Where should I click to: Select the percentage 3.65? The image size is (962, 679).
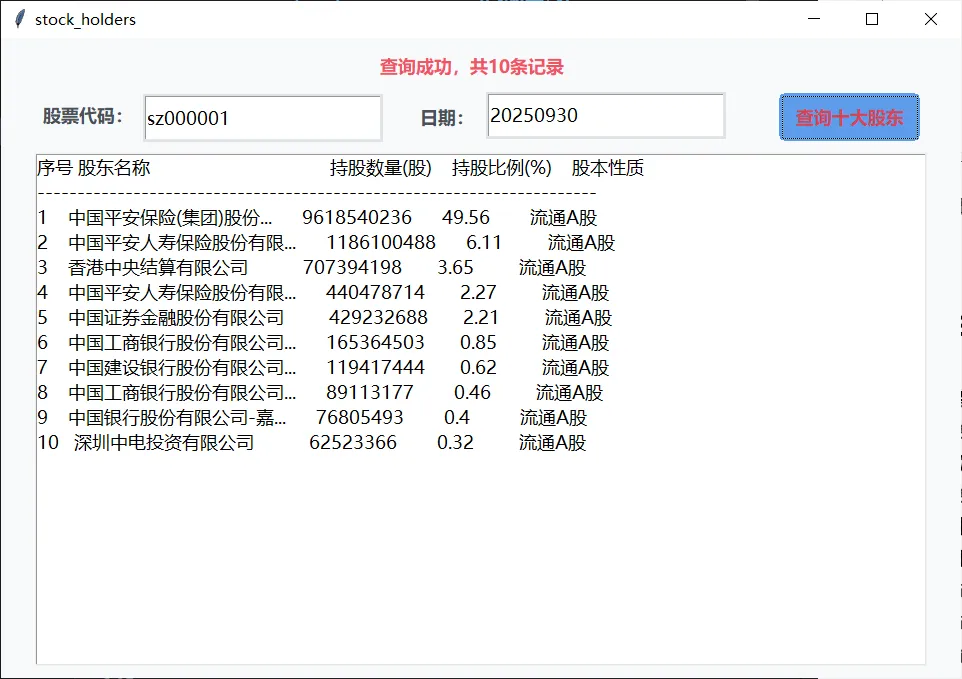point(455,267)
